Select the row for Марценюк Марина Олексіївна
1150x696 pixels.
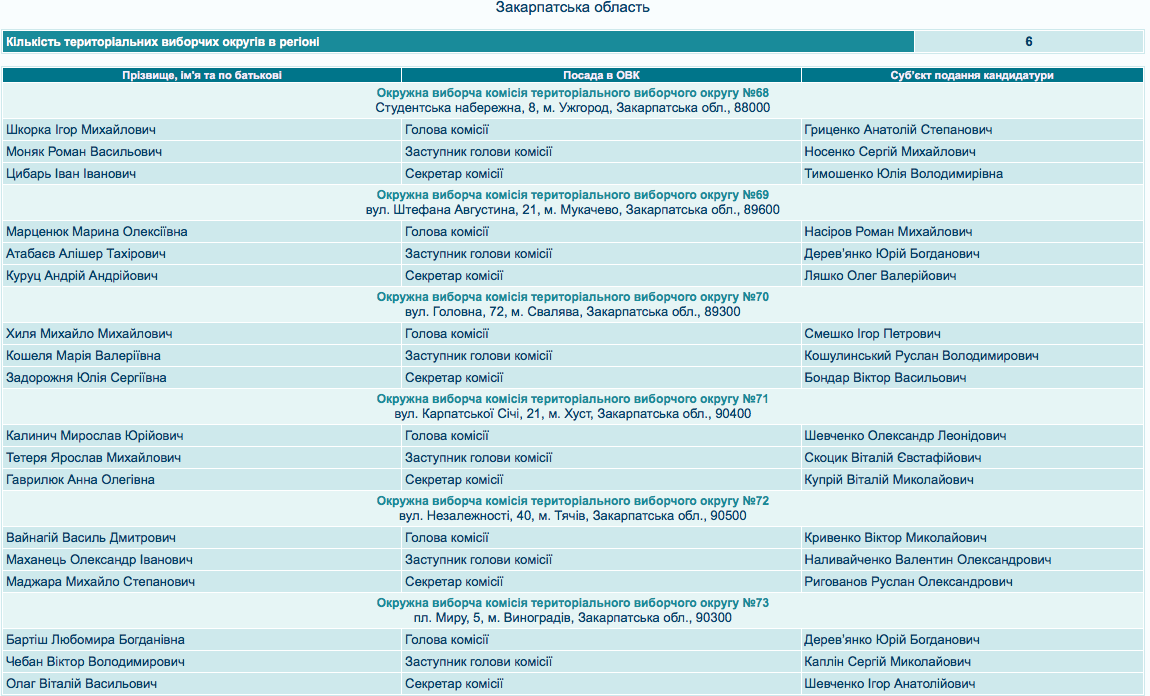point(97,232)
